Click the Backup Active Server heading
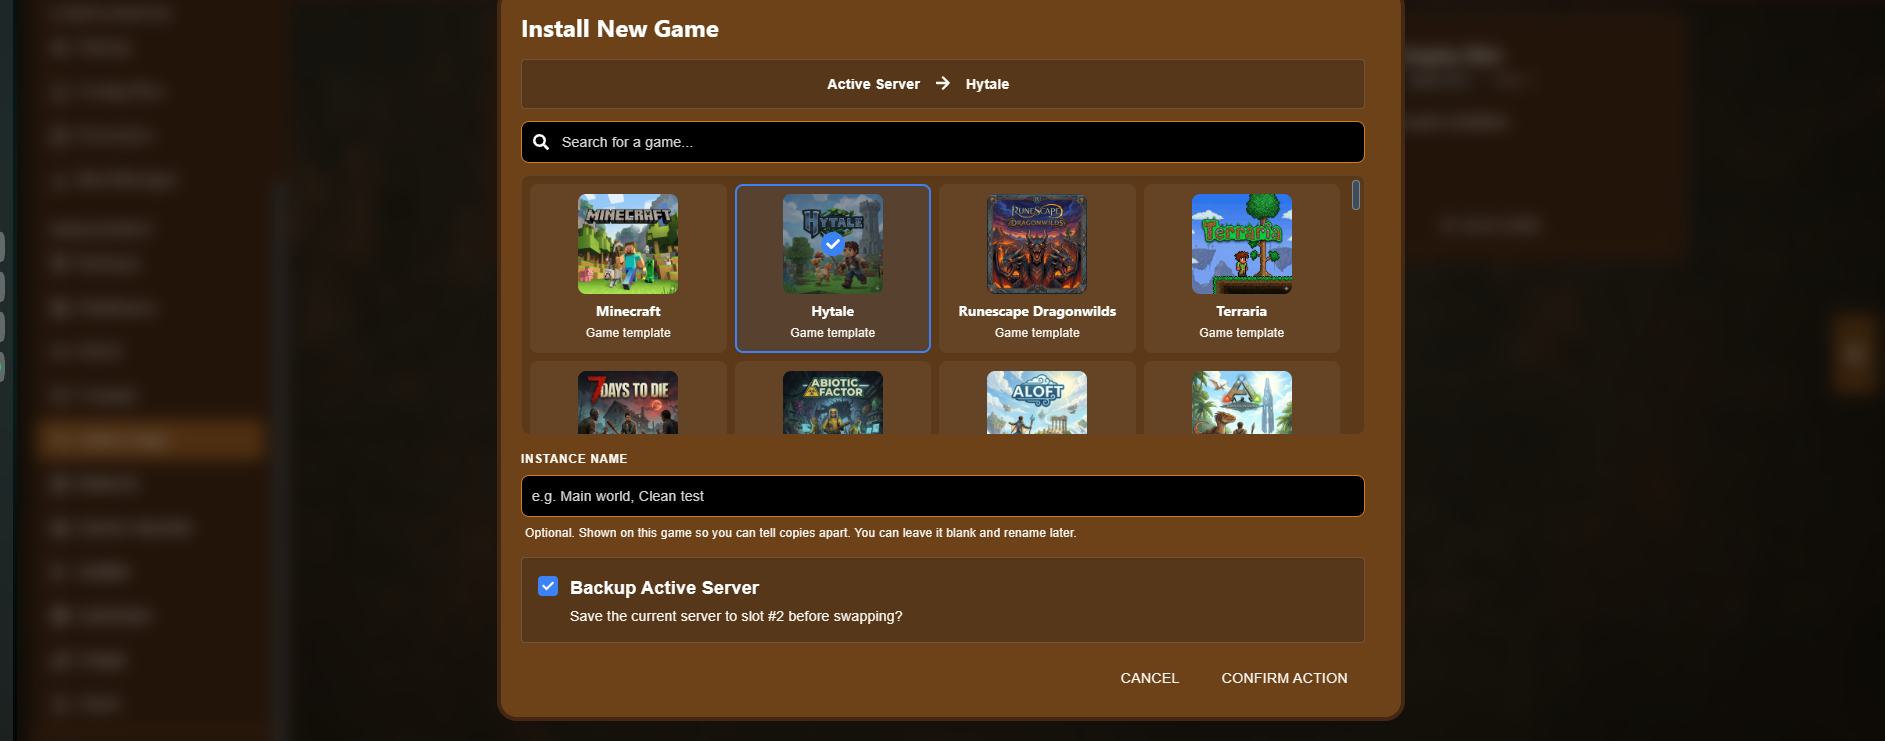The image size is (1885, 741). pyautogui.click(x=664, y=588)
